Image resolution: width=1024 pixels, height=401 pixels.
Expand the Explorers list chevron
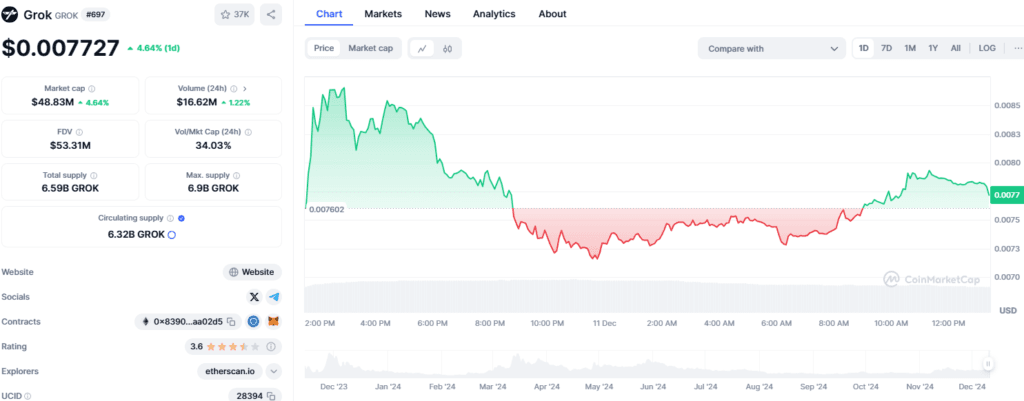(x=274, y=371)
